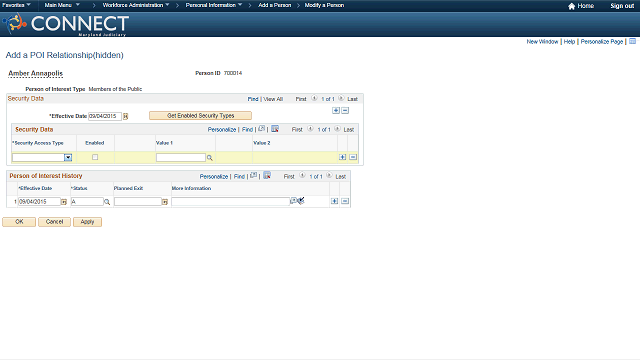The image size is (640, 360).
Task: Open Personal Information breadcrumb menu
Action: [x=214, y=5]
